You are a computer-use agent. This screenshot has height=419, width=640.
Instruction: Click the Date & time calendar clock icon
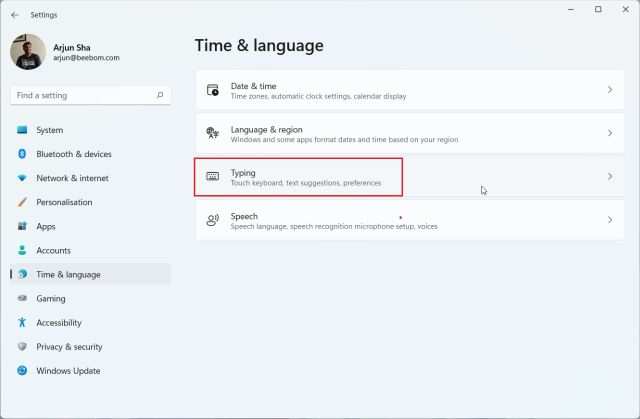coord(213,90)
